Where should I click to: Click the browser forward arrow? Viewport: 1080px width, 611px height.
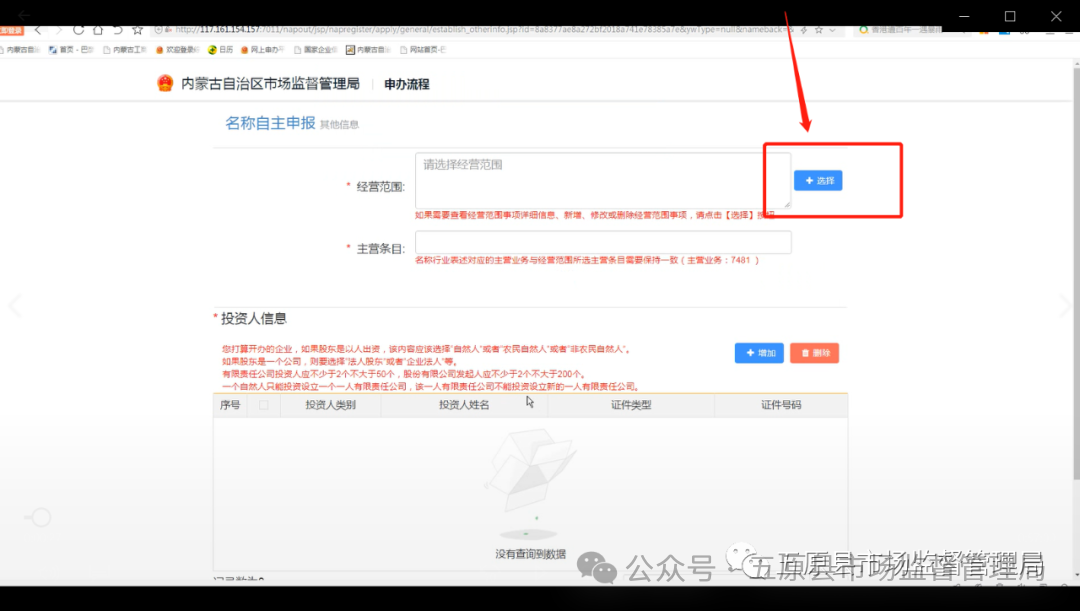57,30
